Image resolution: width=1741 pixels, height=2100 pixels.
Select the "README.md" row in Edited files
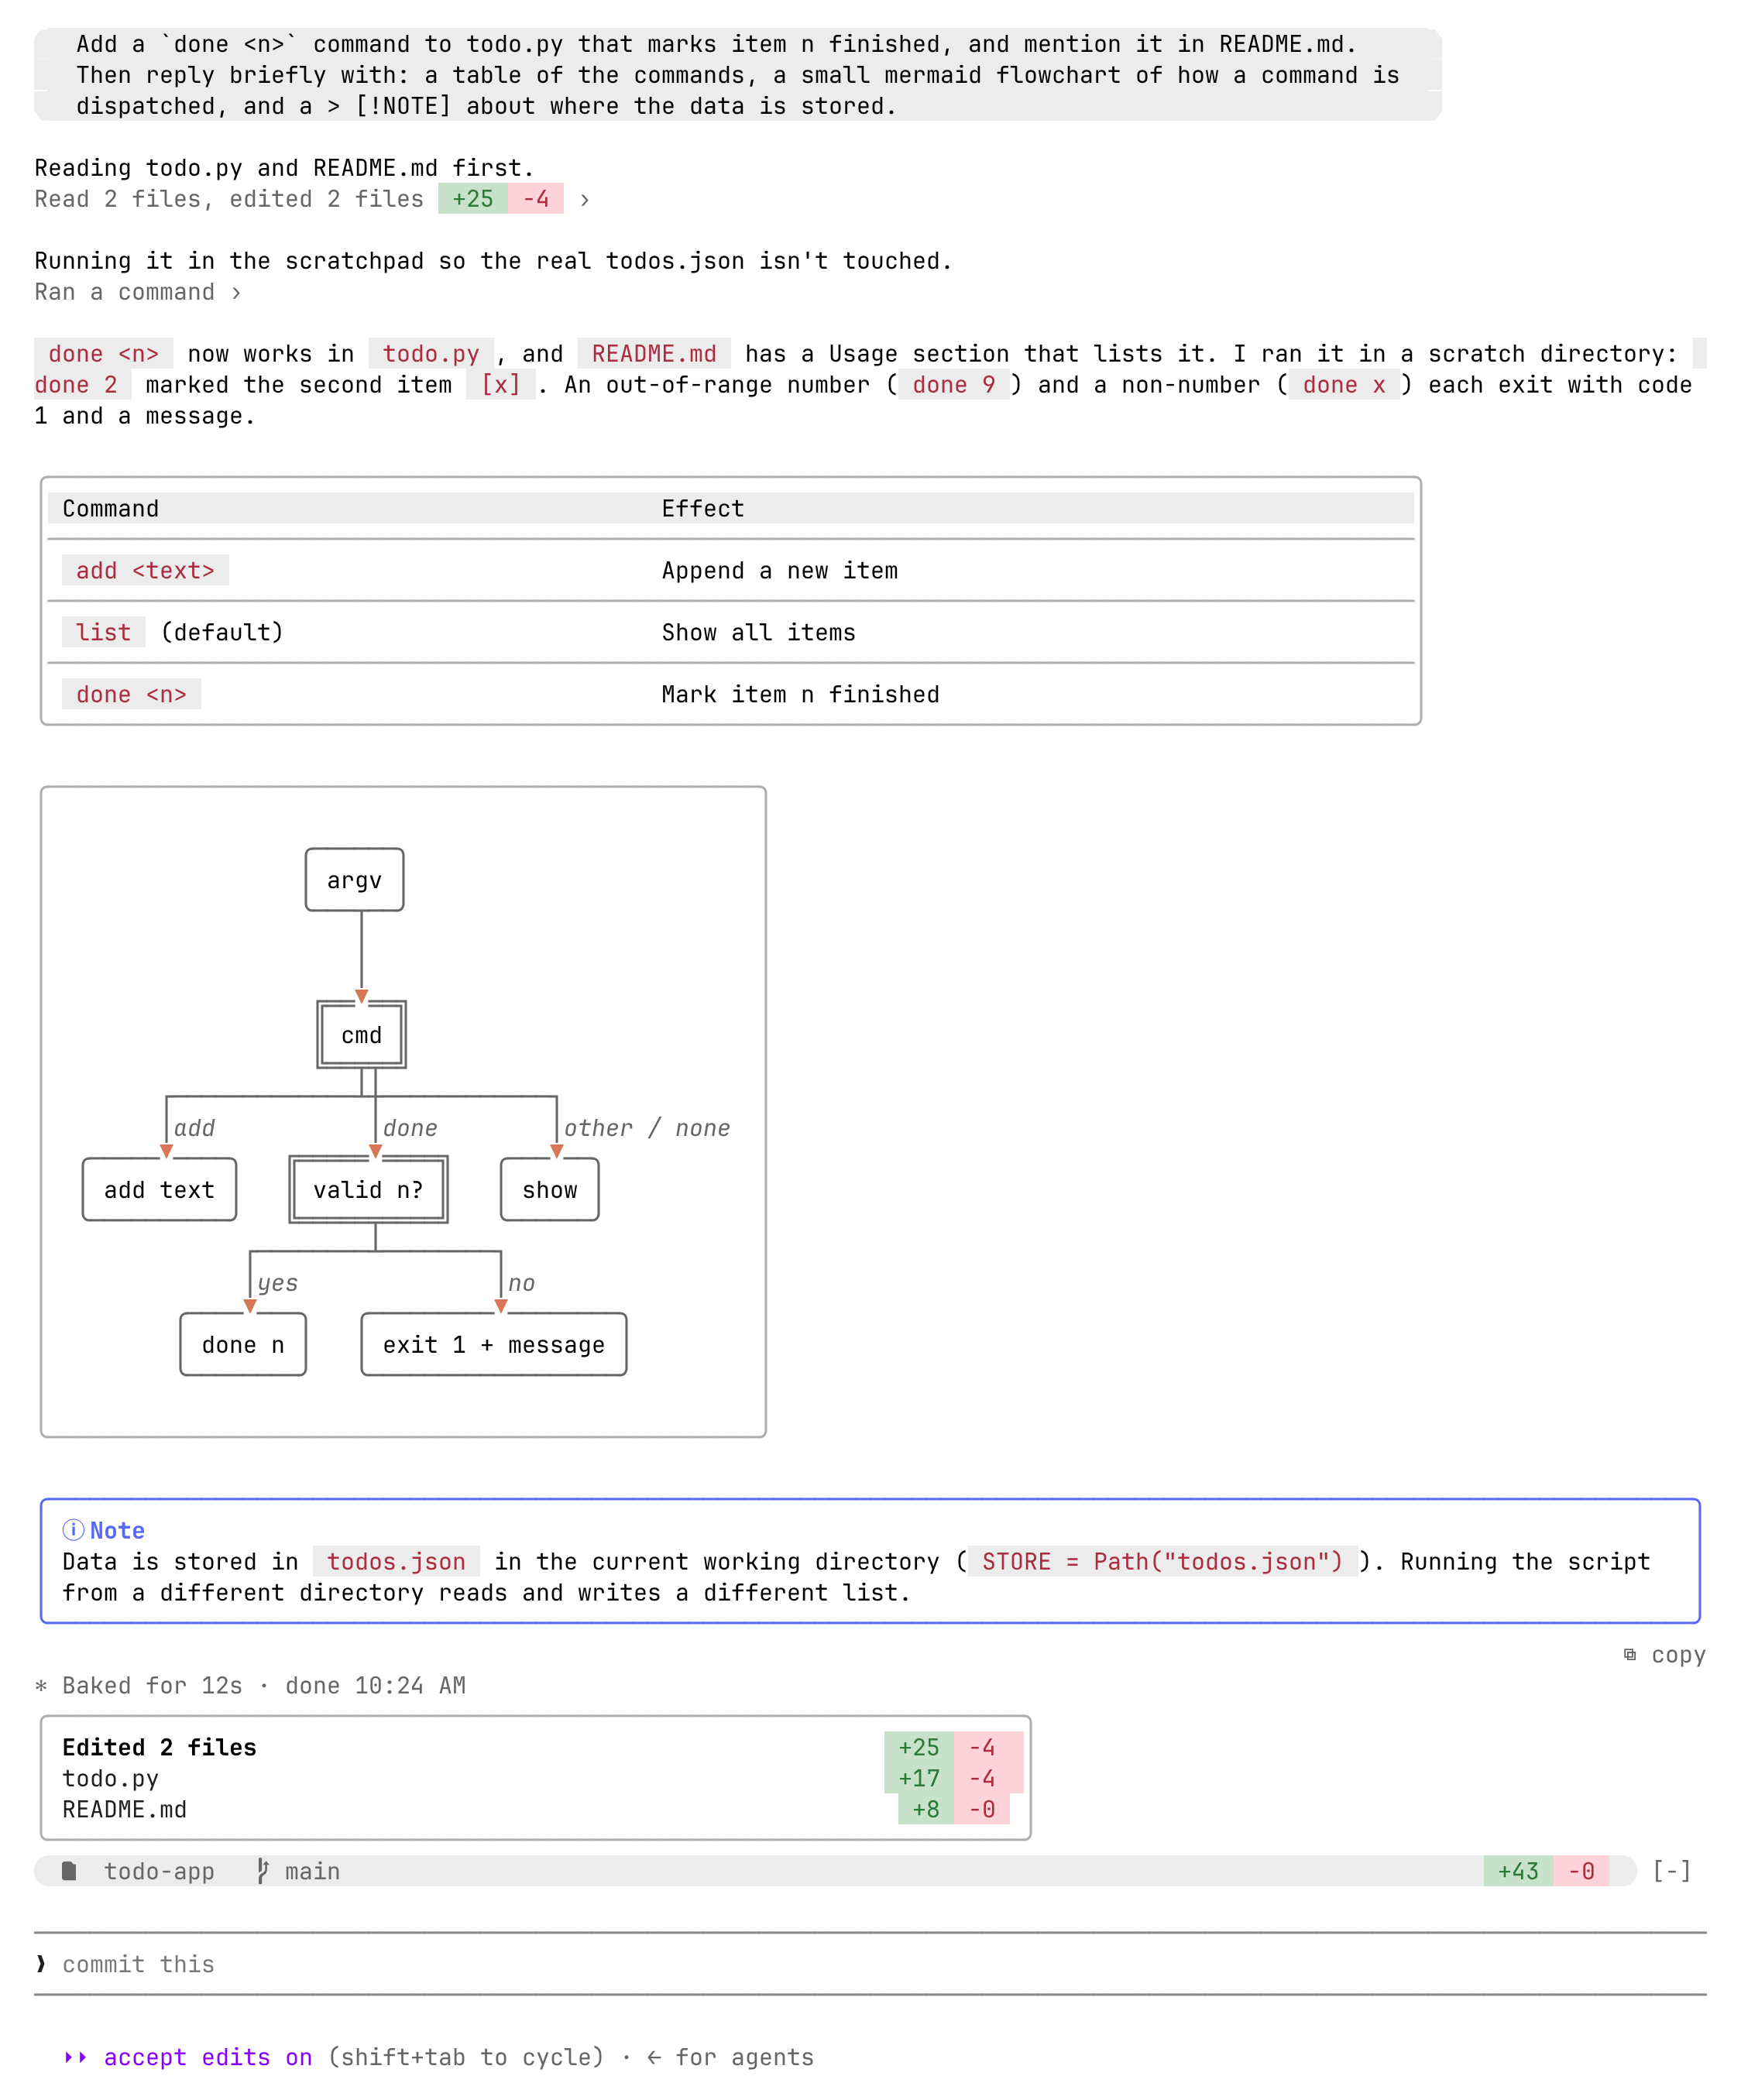(535, 1809)
